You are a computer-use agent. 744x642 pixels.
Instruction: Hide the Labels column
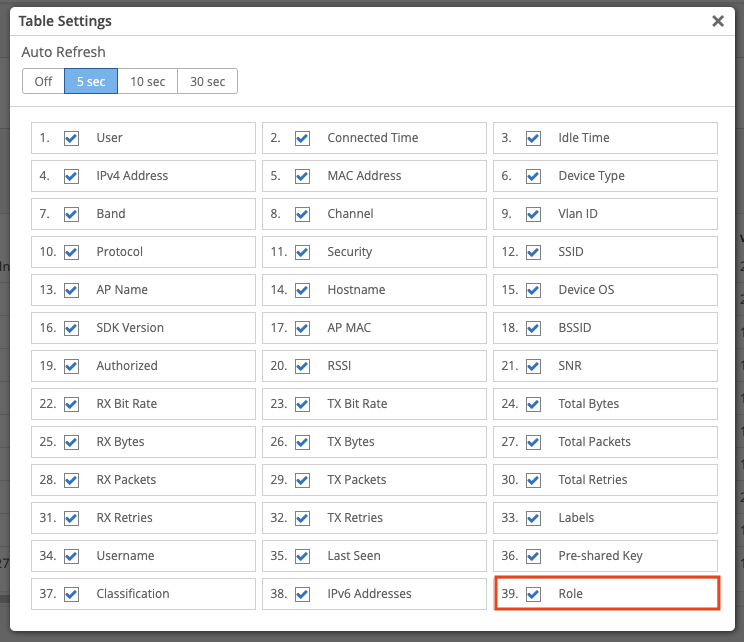534,518
